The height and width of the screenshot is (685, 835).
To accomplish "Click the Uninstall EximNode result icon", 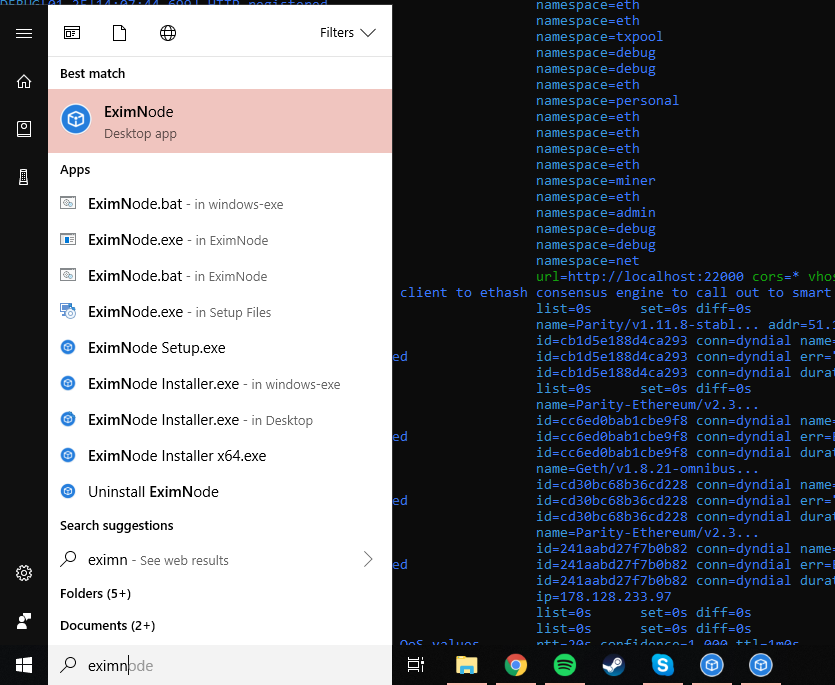I will click(x=68, y=491).
